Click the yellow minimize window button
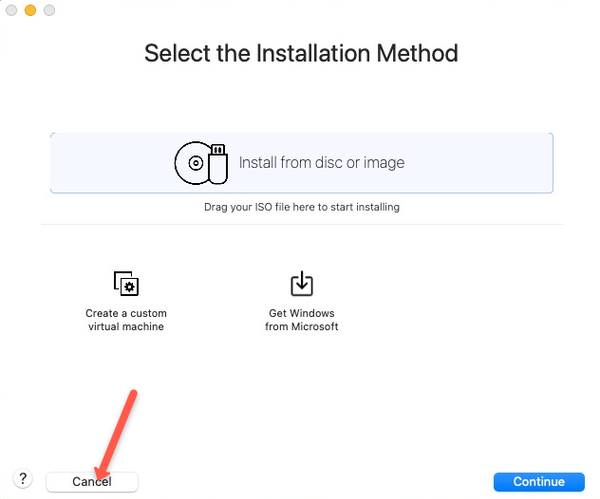This screenshot has height=499, width=600. 30,10
